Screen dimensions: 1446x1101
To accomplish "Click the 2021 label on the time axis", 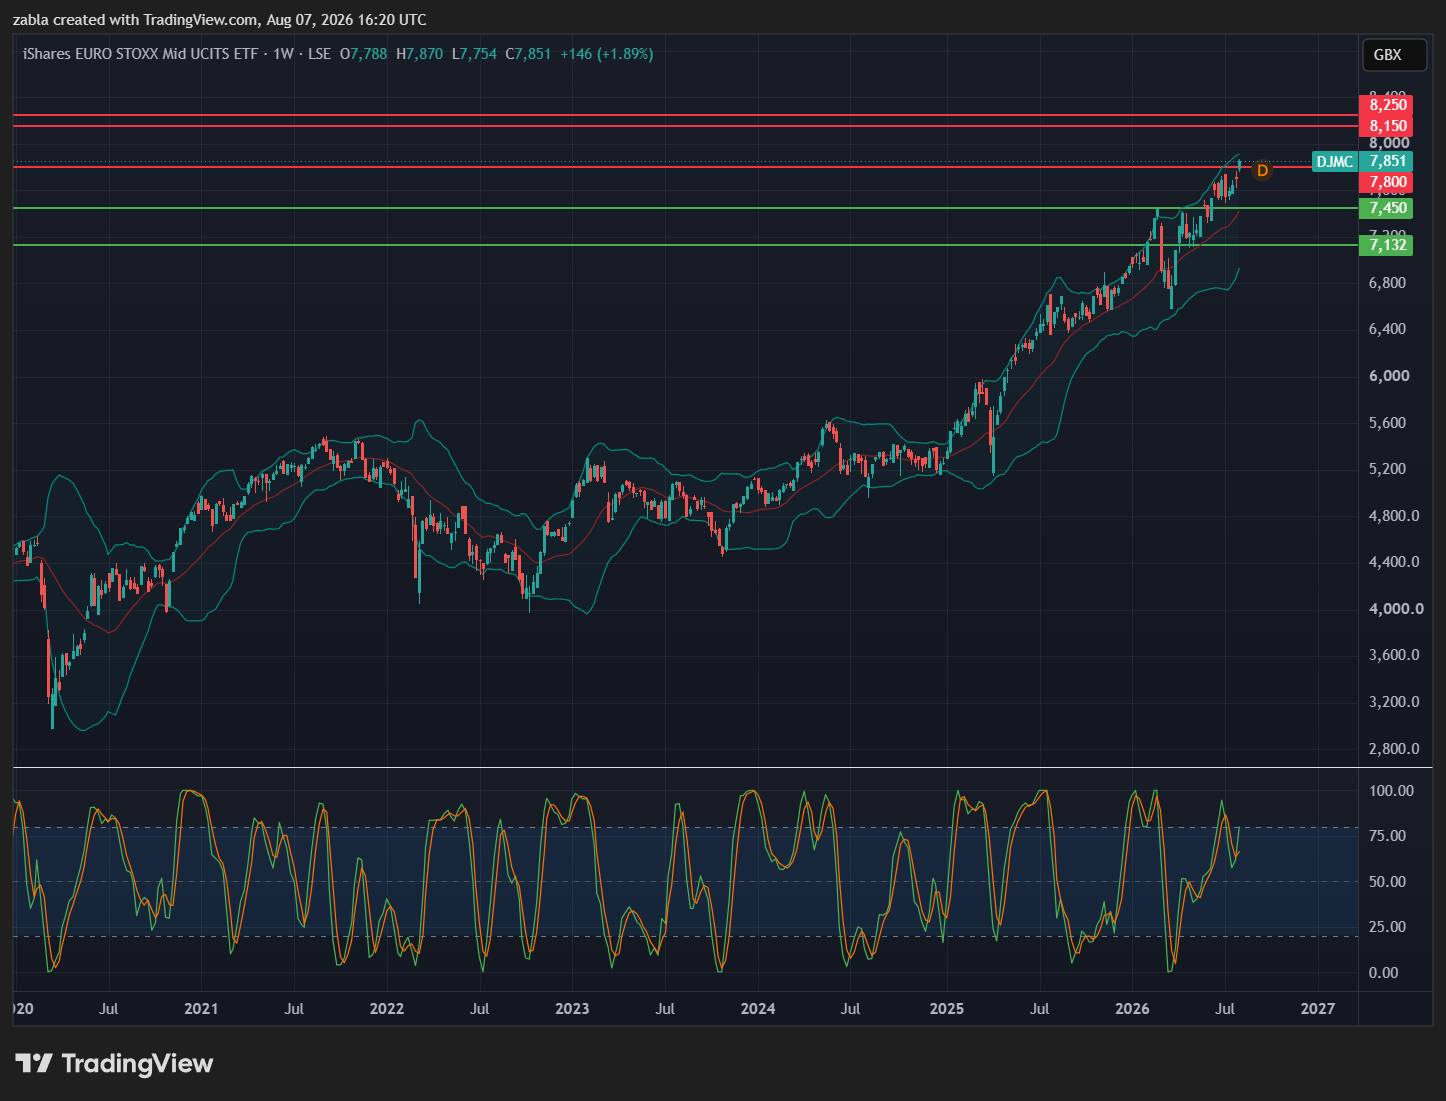I will pyautogui.click(x=201, y=1009).
